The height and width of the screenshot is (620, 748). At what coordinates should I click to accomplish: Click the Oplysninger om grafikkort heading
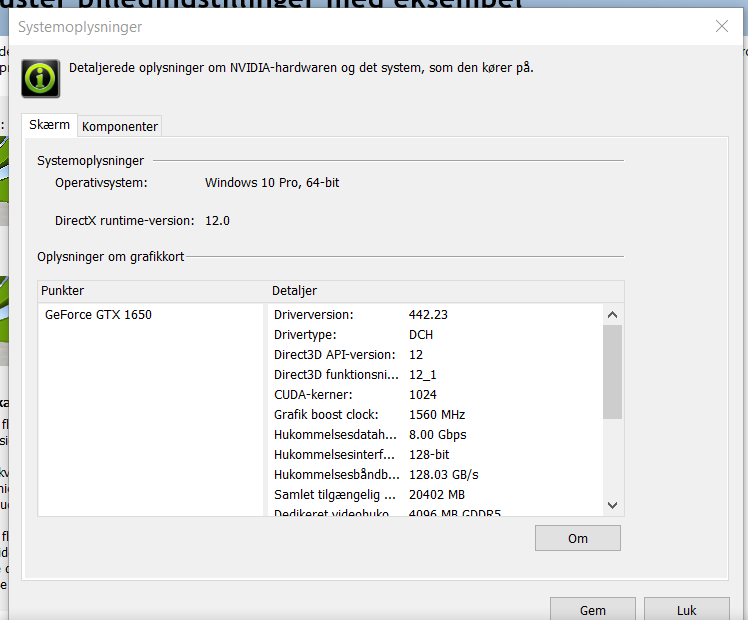111,257
